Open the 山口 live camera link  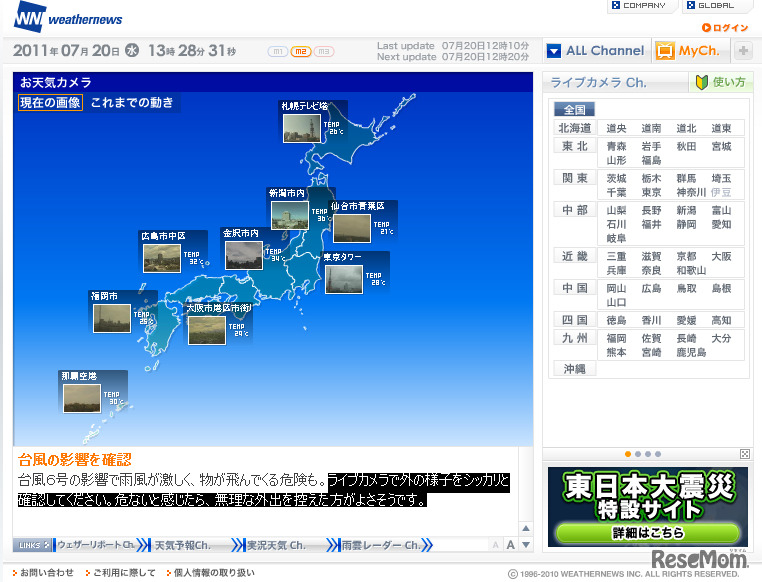click(x=616, y=302)
